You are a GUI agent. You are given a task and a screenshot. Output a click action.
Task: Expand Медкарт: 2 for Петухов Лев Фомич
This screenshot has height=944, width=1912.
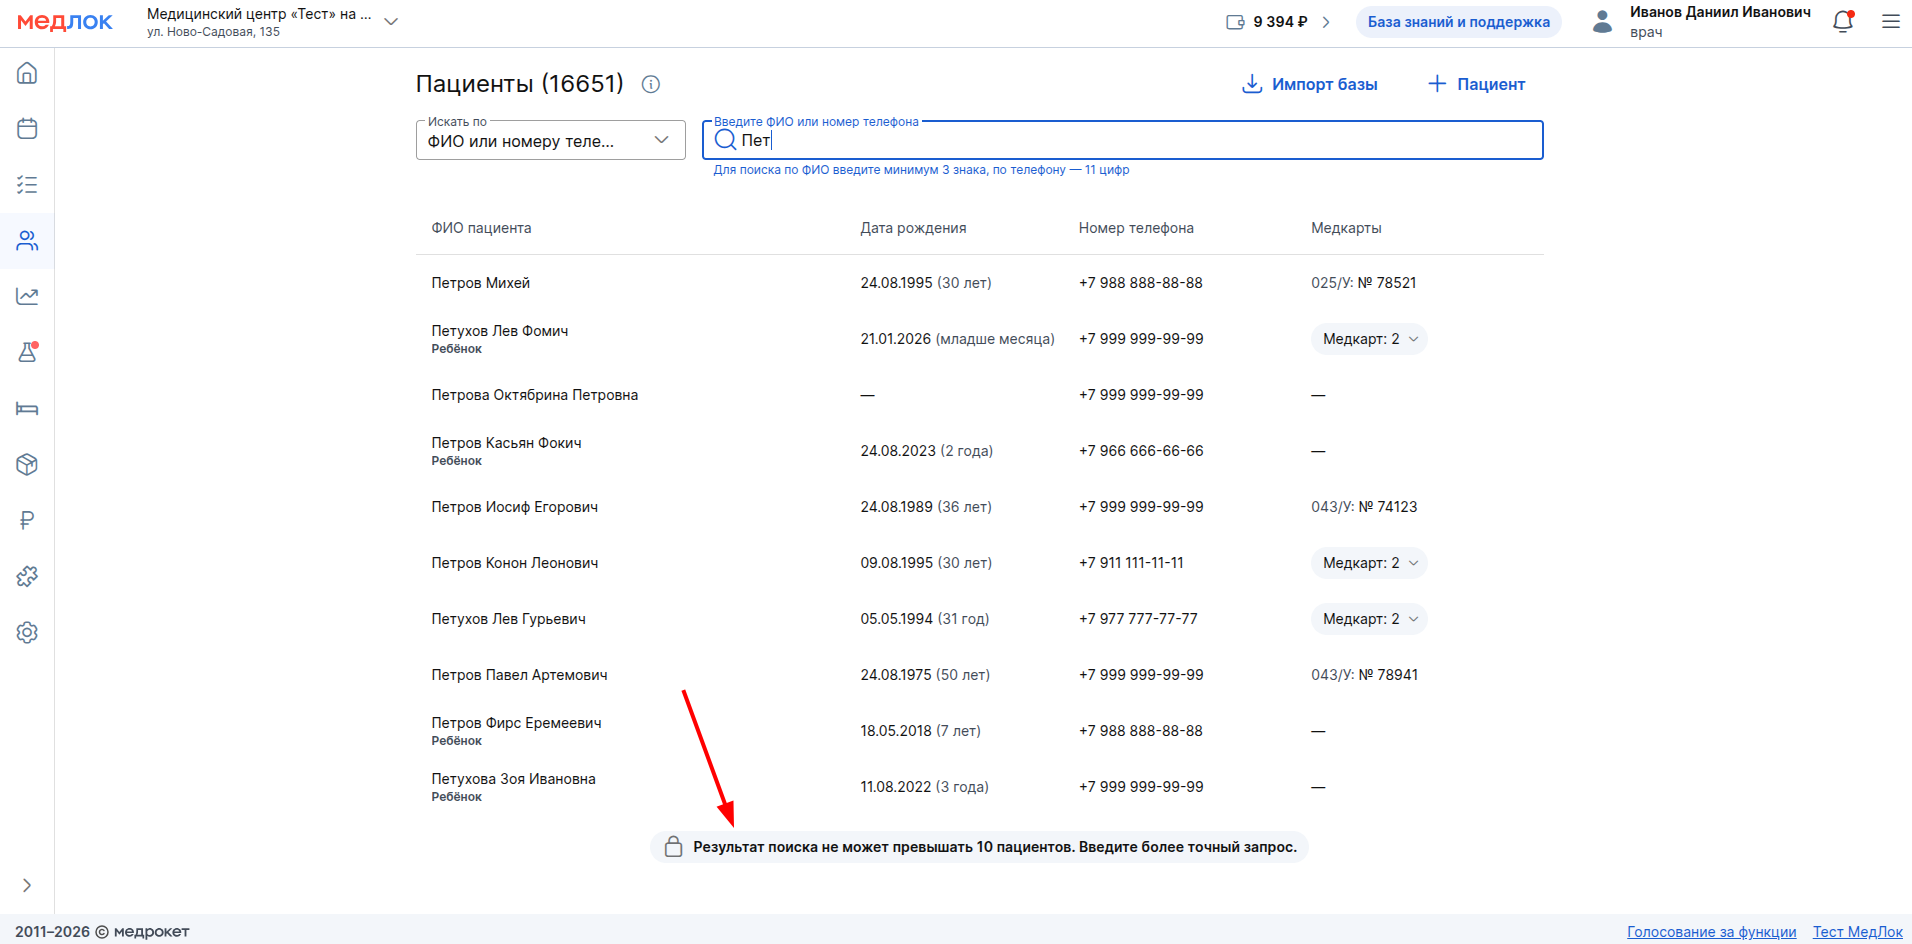[1369, 339]
